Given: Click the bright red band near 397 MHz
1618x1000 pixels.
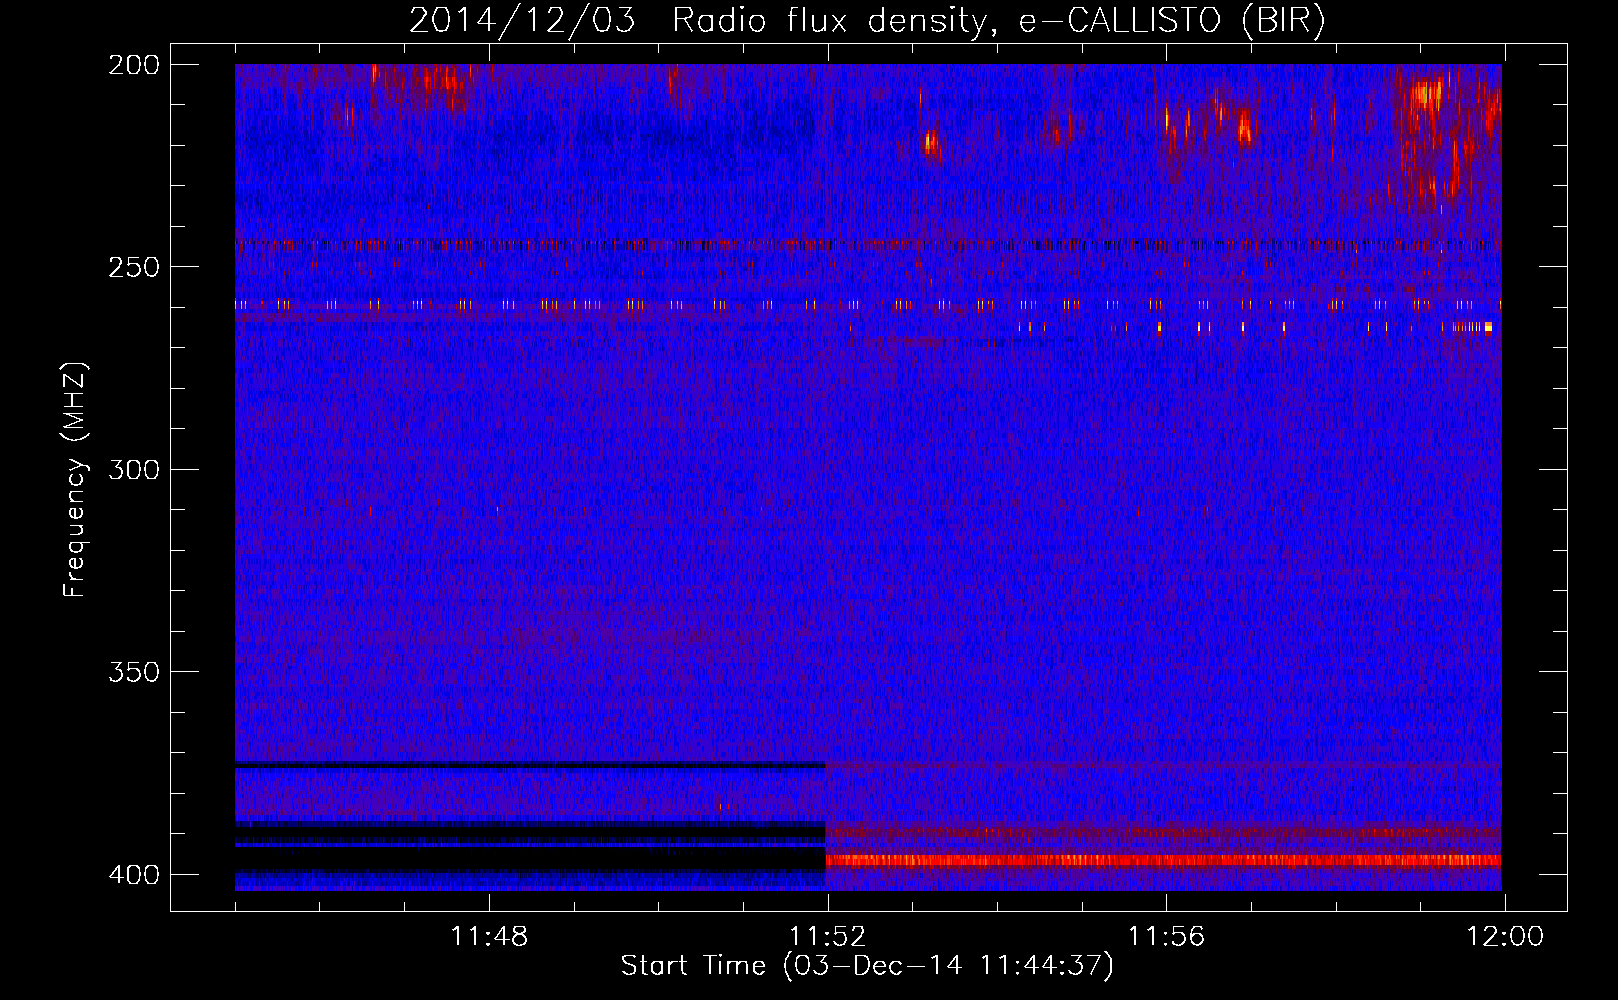Looking at the screenshot, I should pos(1163,860).
